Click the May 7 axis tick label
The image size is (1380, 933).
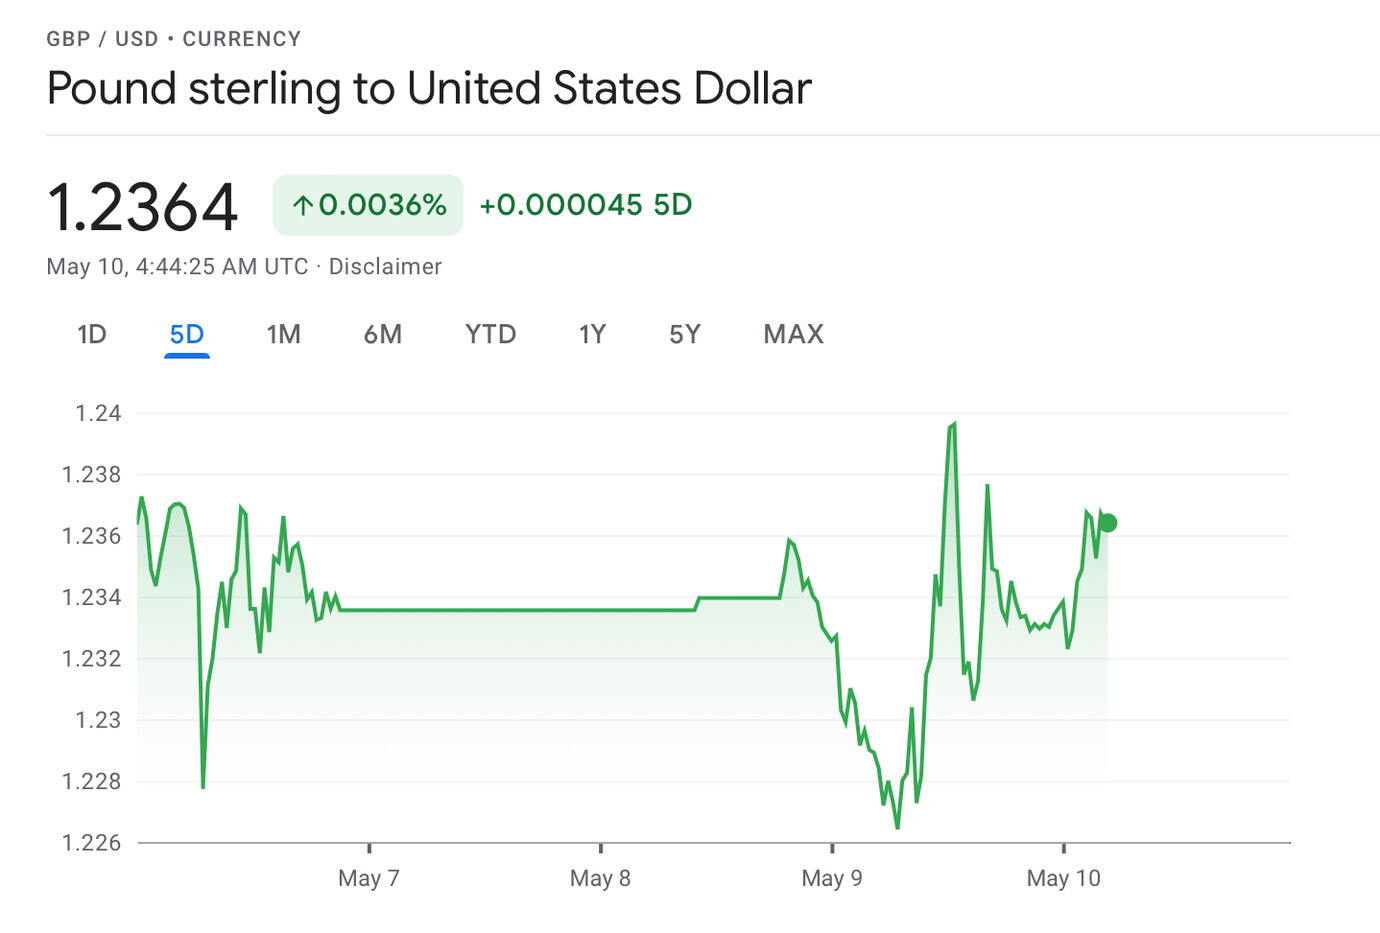(368, 878)
